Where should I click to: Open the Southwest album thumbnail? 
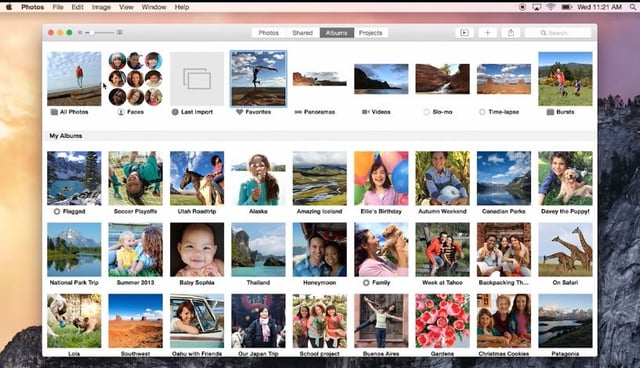pyautogui.click(x=136, y=321)
